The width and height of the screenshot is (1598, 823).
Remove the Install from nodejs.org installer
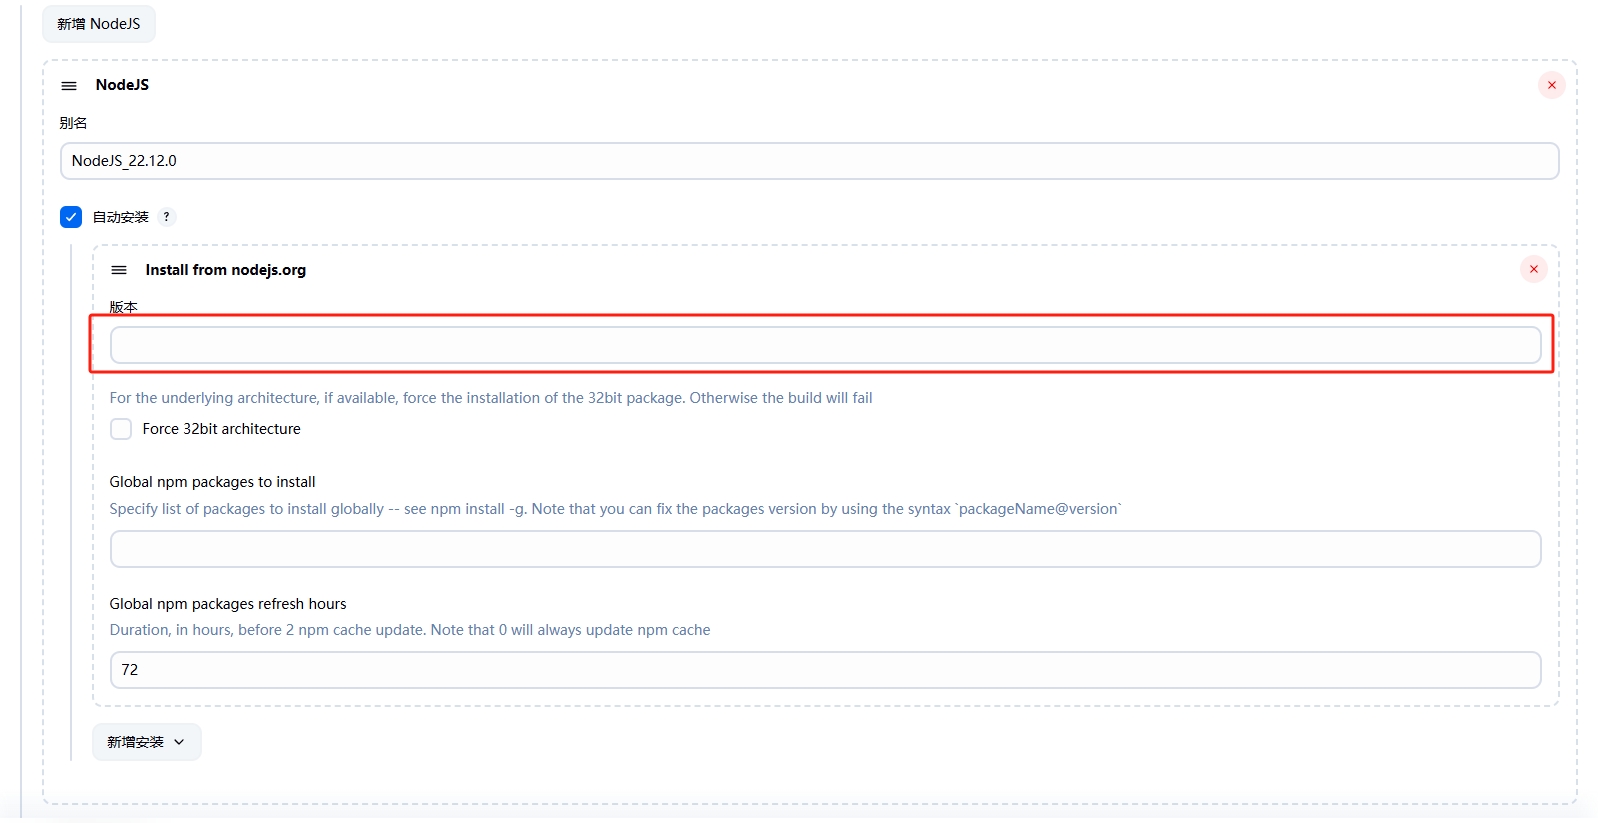pyautogui.click(x=1533, y=269)
